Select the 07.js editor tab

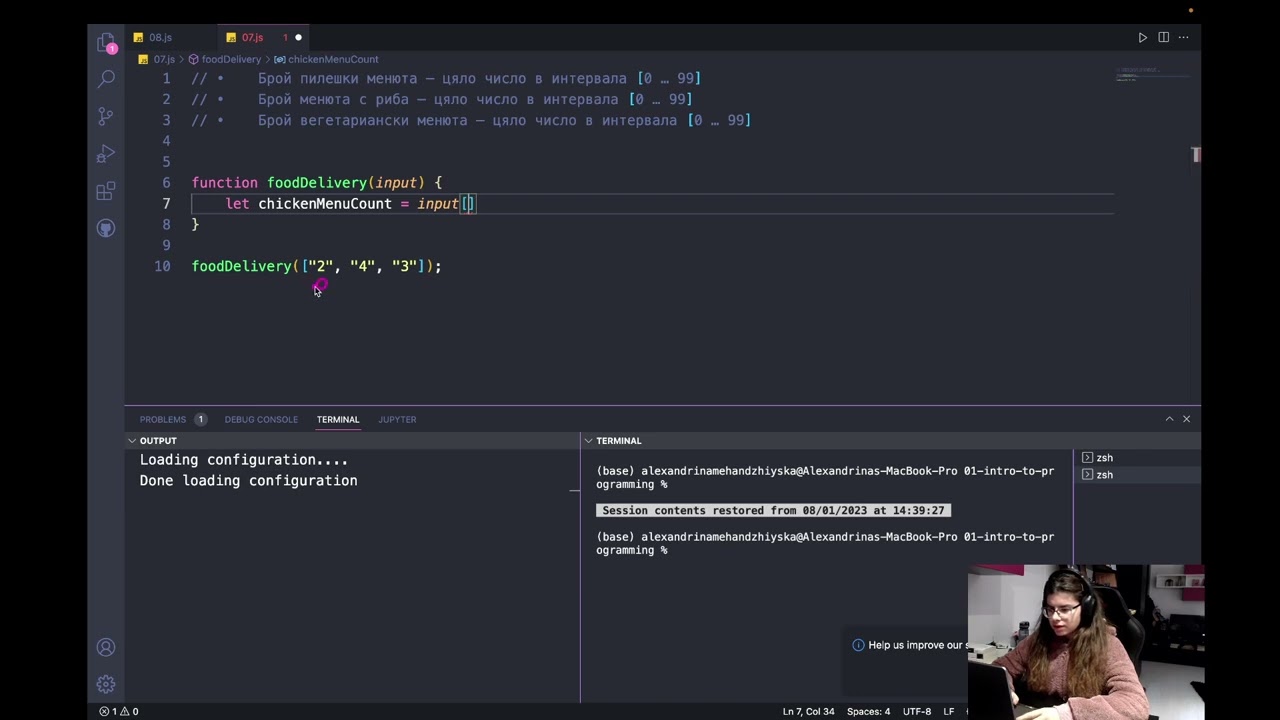coord(252,38)
